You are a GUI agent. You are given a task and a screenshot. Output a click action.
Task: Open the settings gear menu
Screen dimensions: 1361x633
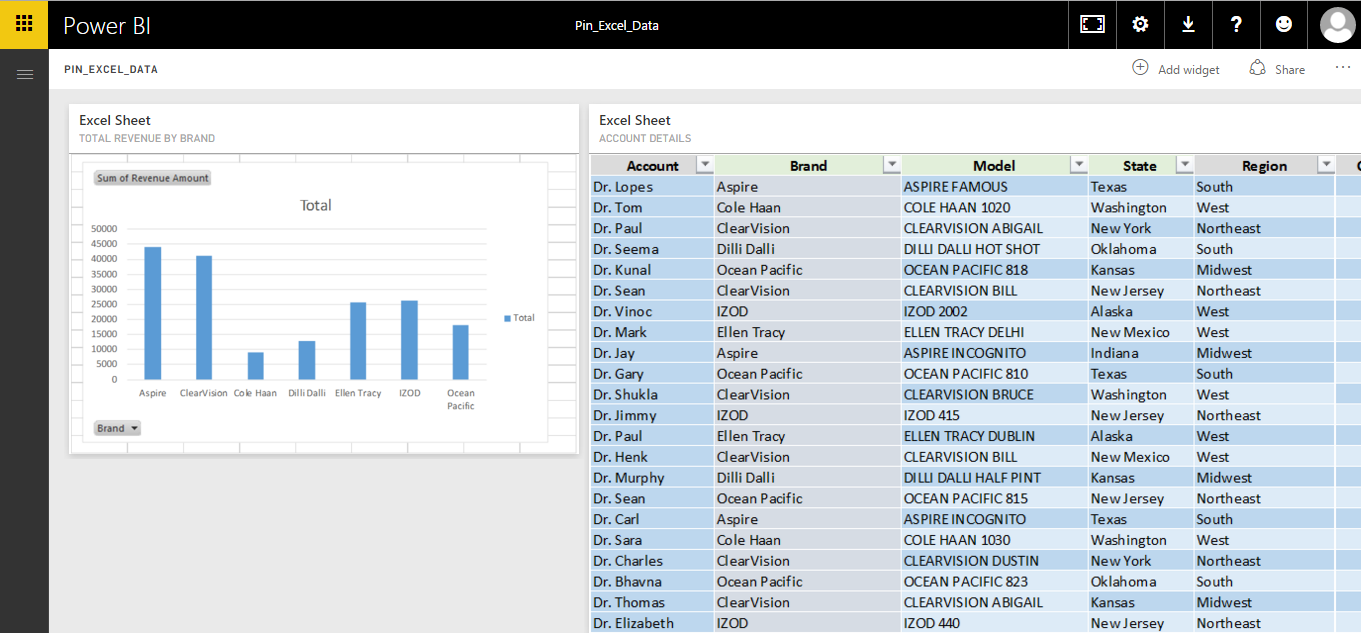(x=1140, y=25)
